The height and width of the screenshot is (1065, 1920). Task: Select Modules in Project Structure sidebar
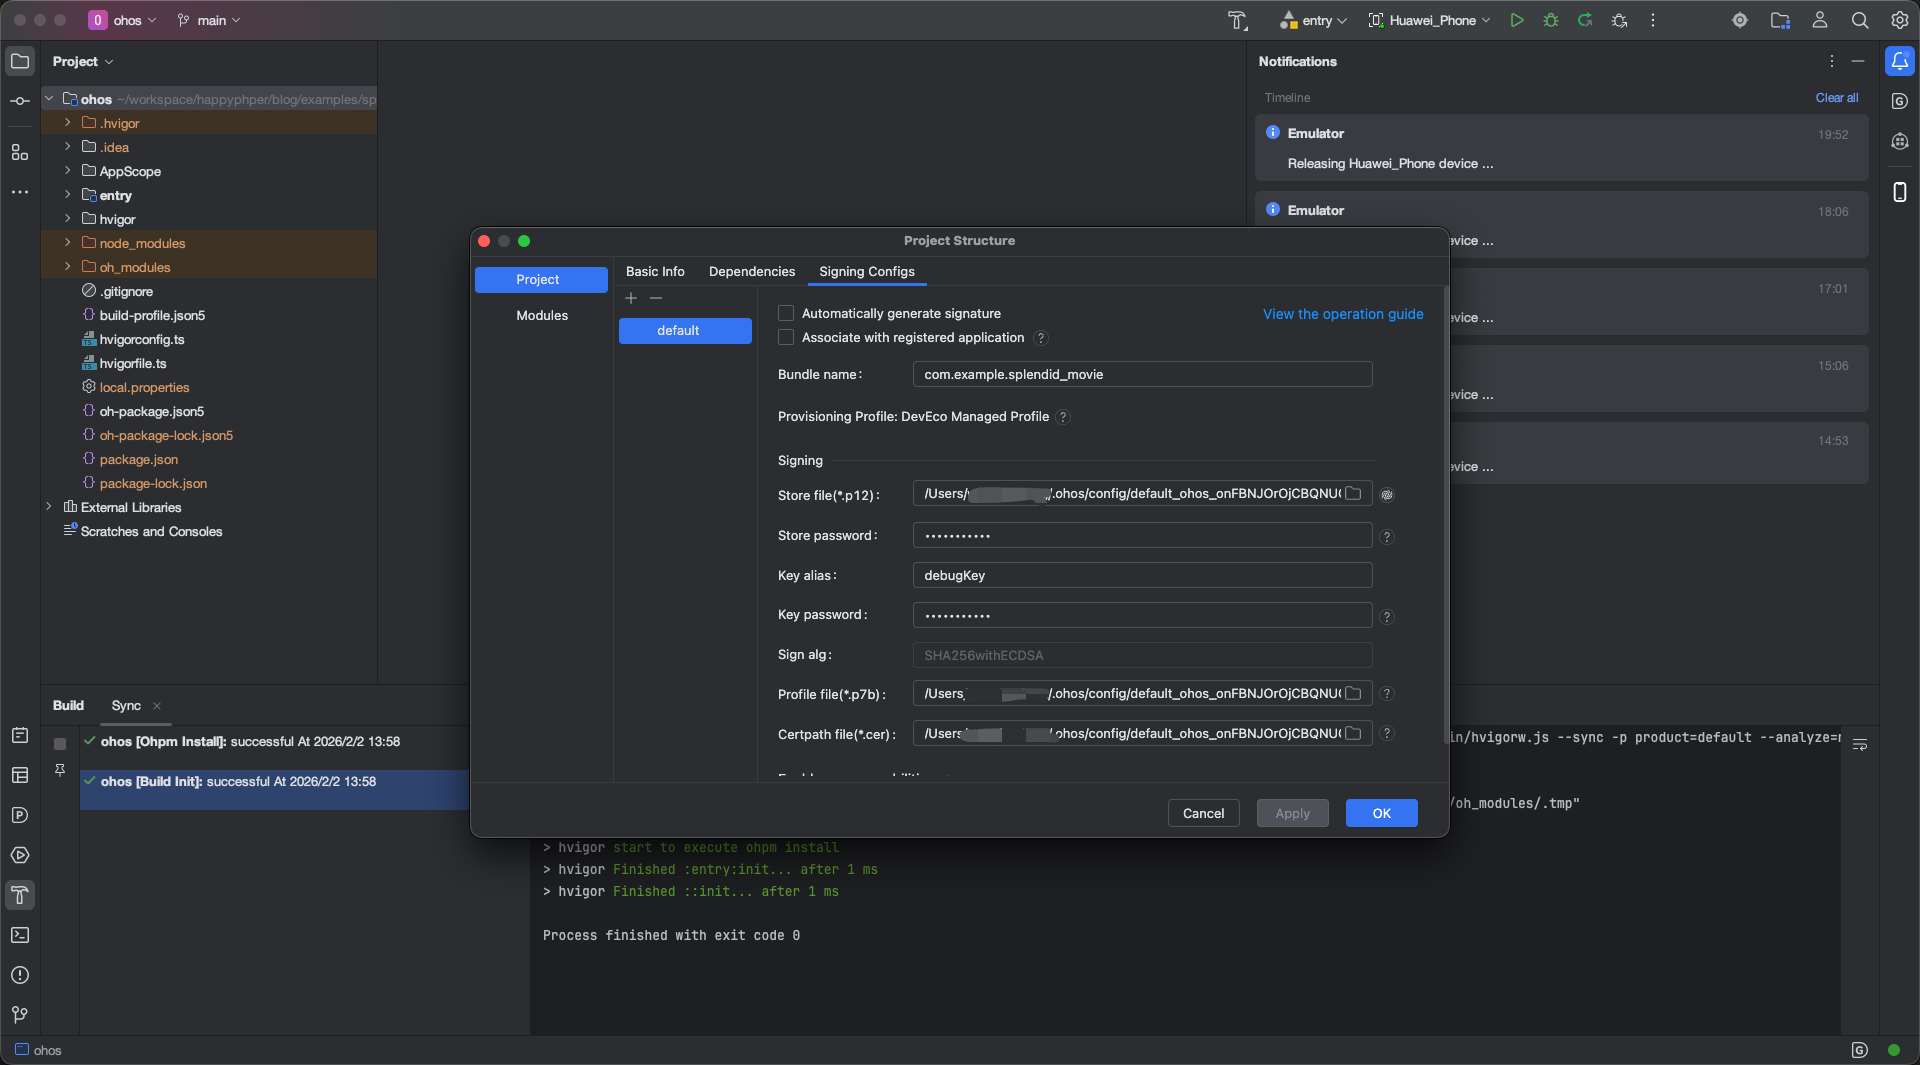click(x=541, y=315)
